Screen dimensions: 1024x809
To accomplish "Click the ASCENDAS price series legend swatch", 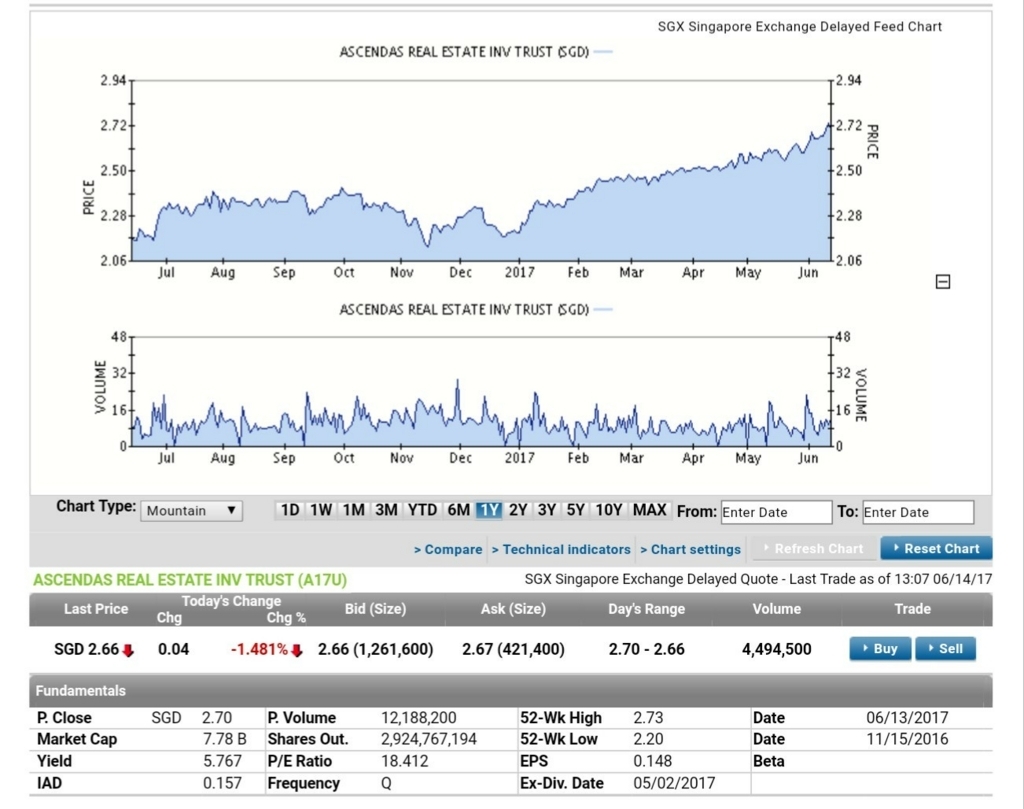I will [603, 52].
